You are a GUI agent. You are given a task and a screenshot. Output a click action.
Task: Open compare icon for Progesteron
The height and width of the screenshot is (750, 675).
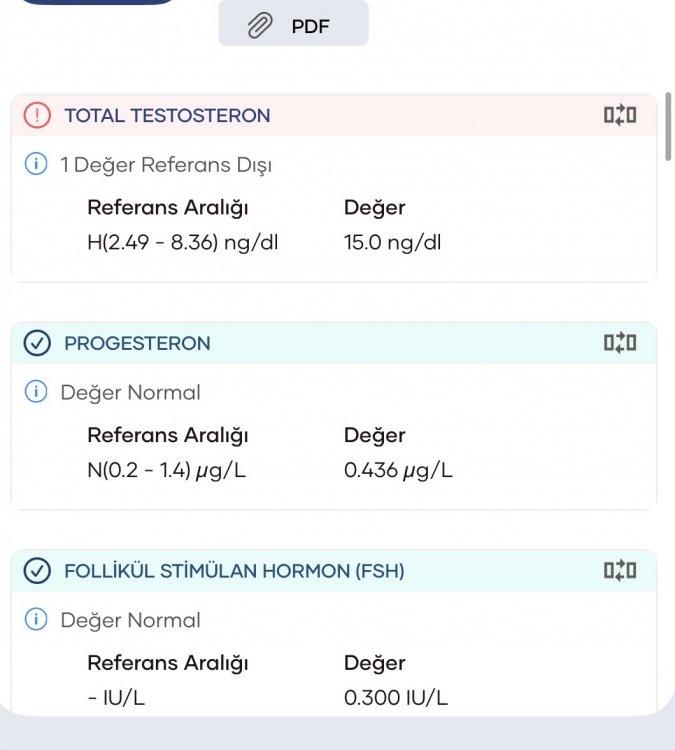pyautogui.click(x=620, y=343)
